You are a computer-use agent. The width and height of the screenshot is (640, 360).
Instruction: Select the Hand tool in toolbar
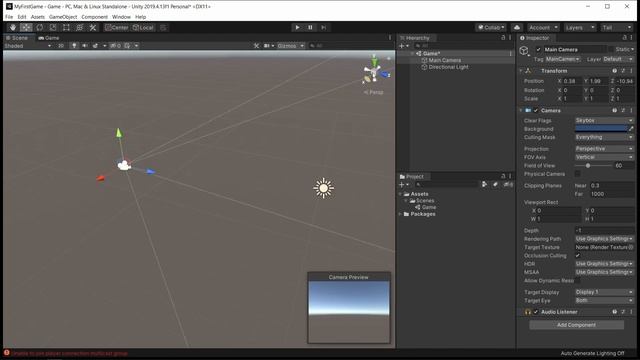[x=13, y=27]
